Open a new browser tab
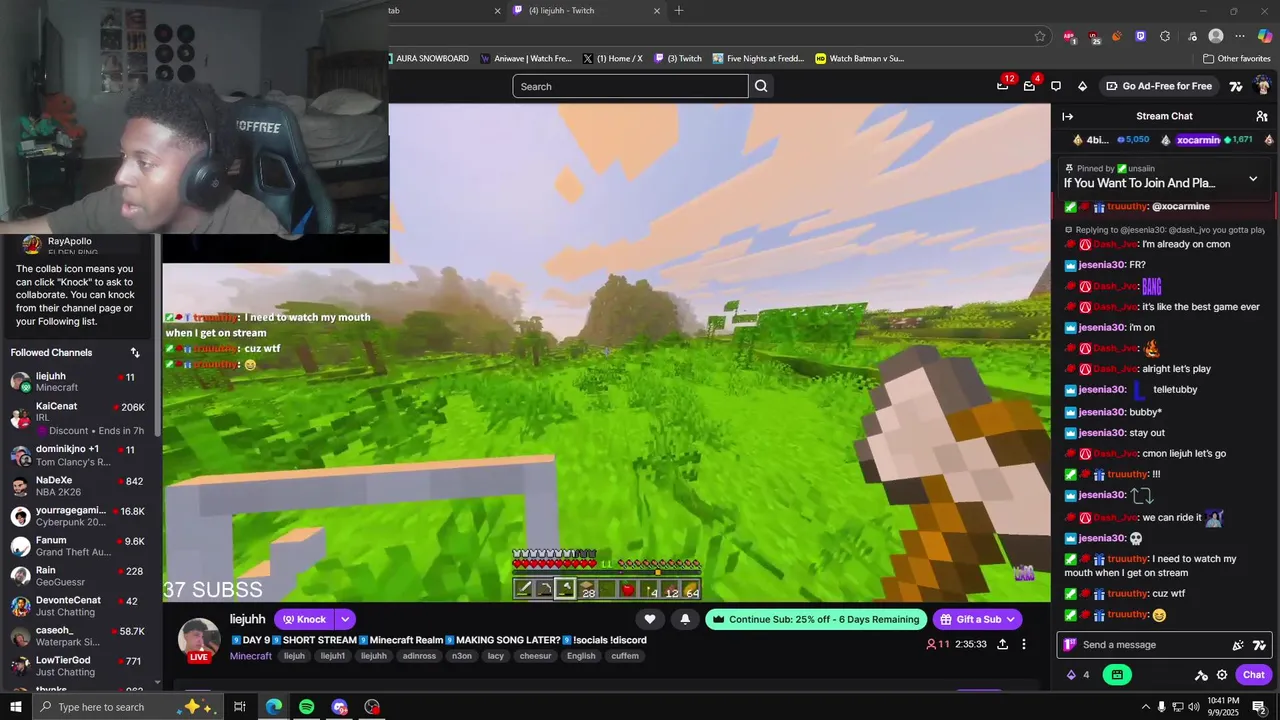 click(x=679, y=11)
